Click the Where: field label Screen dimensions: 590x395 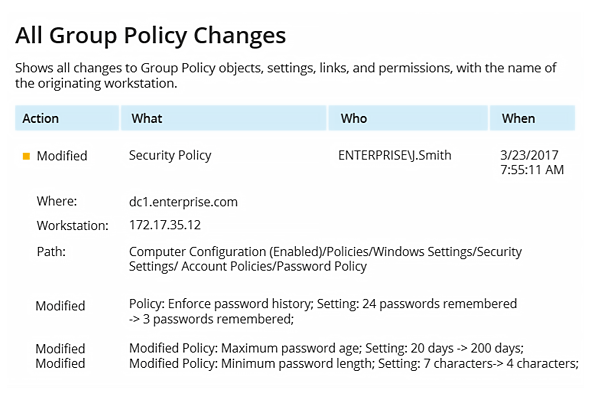click(x=57, y=201)
